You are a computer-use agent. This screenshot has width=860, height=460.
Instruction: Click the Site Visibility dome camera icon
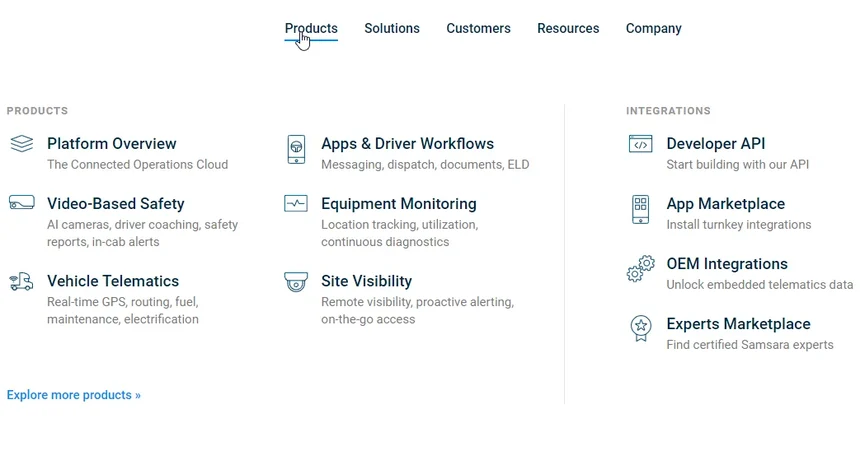pyautogui.click(x=296, y=282)
